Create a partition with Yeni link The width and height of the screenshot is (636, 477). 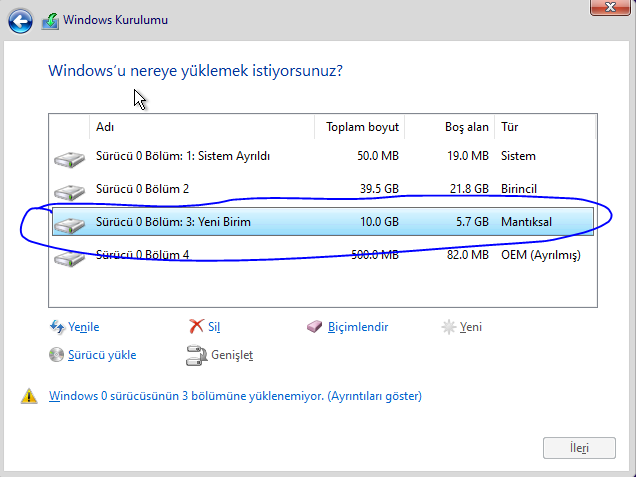[x=471, y=327]
